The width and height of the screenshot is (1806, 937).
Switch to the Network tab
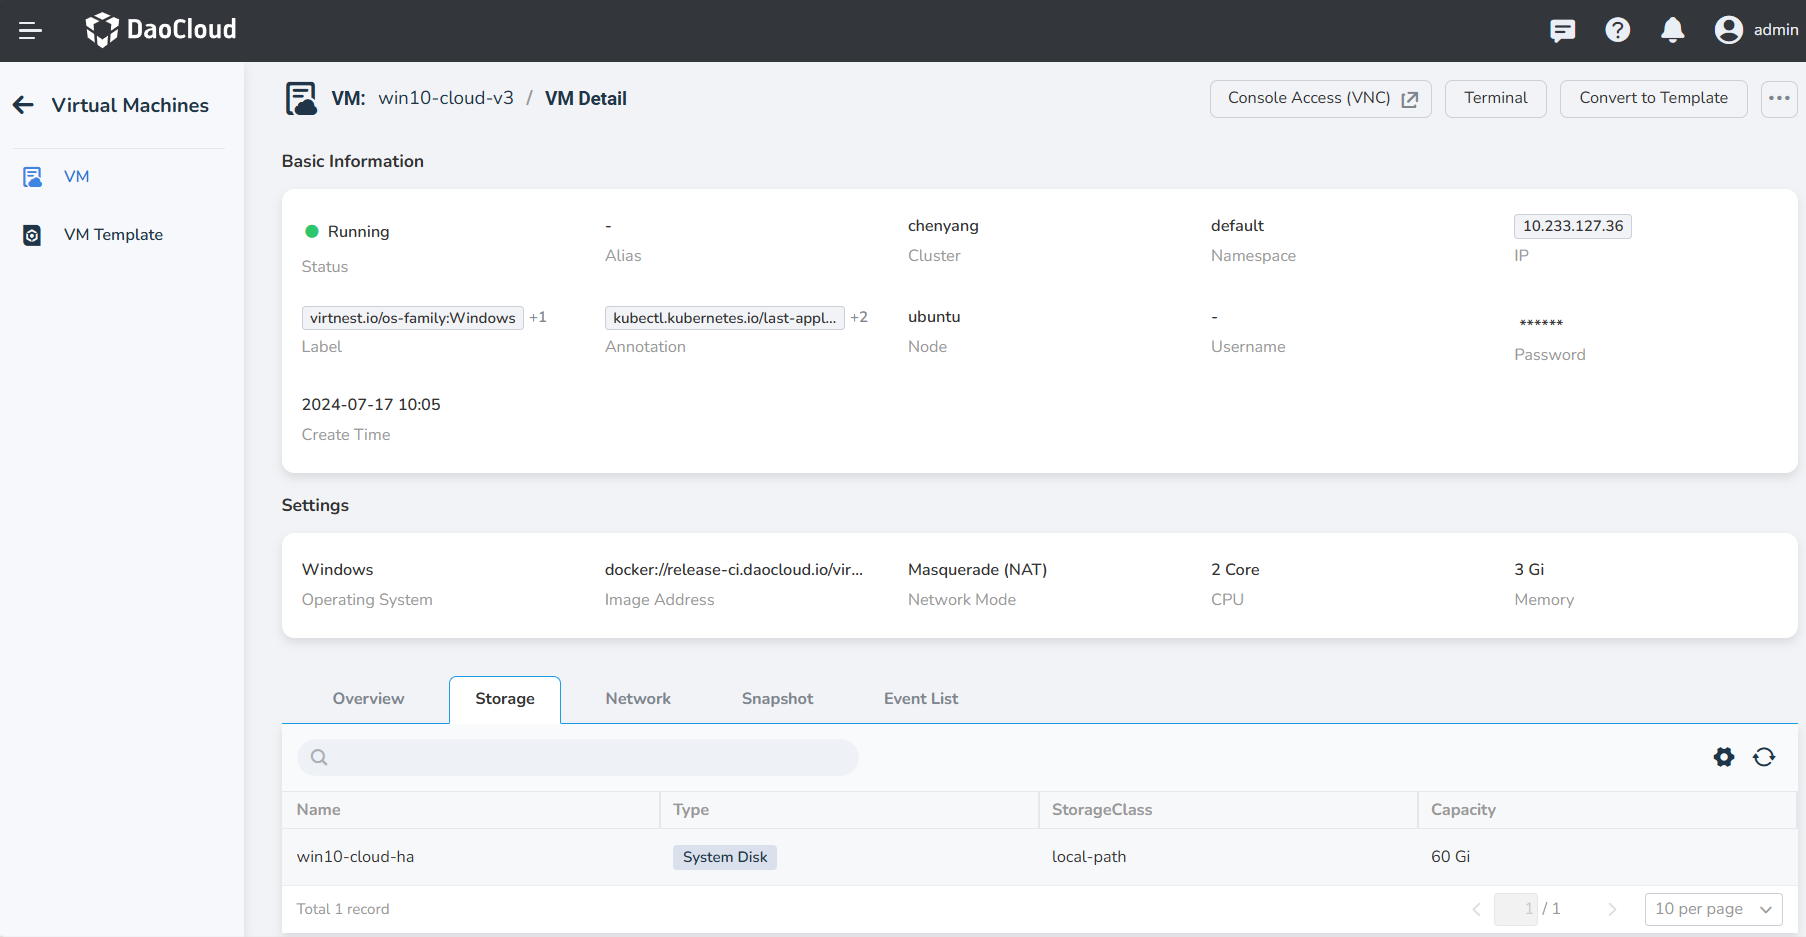(638, 699)
